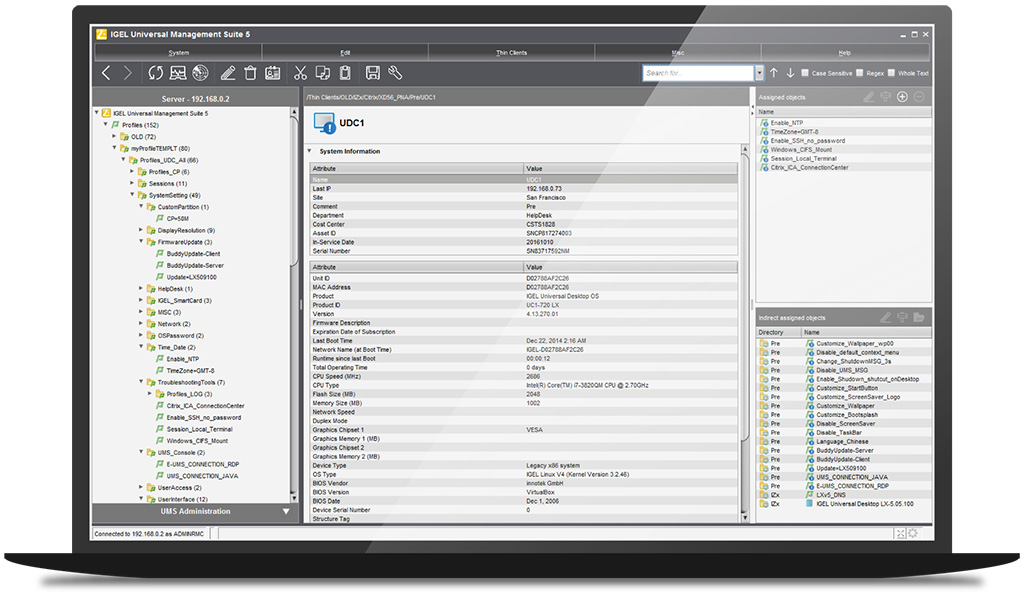1024x608 pixels.
Task: Click the Cut scissors icon
Action: point(300,73)
